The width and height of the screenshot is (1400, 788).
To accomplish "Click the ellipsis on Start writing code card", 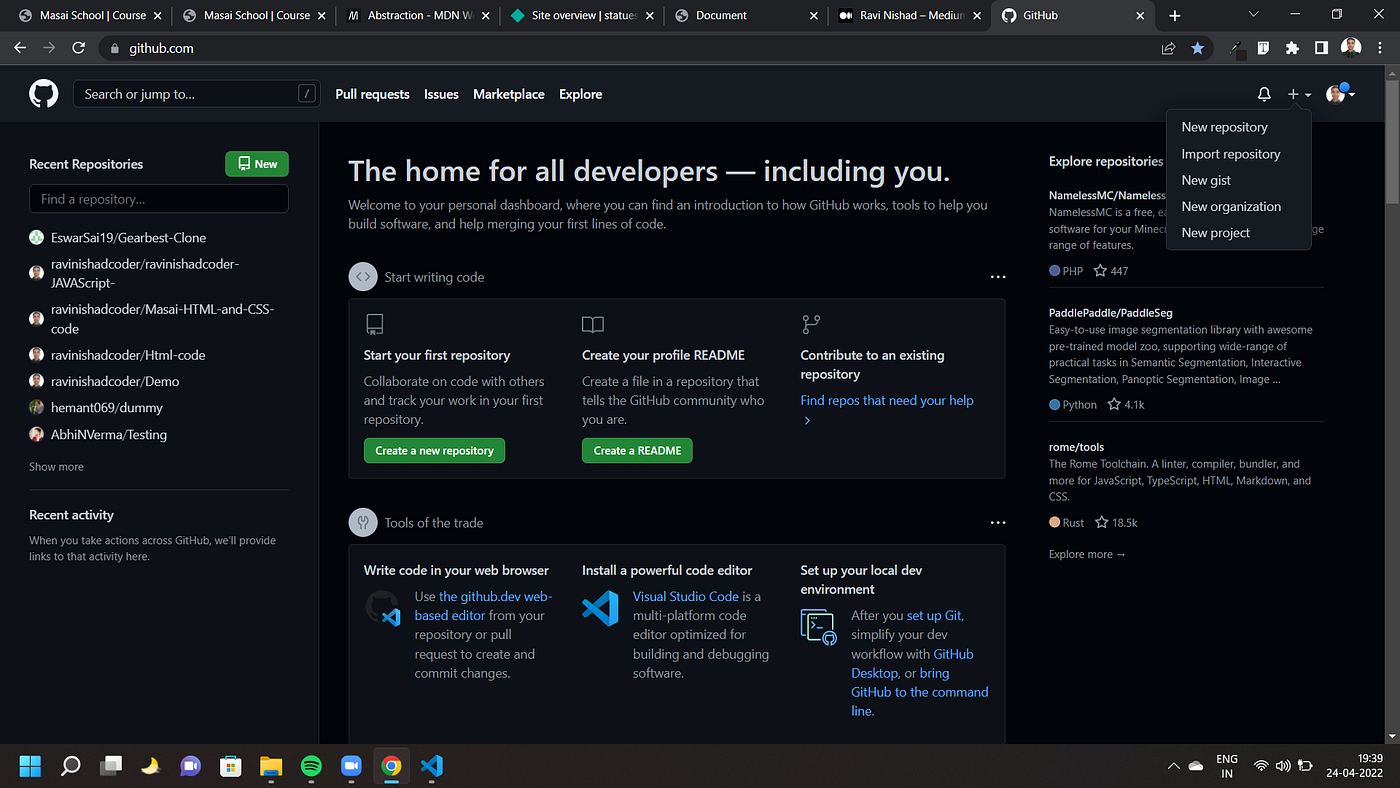I will (x=997, y=276).
